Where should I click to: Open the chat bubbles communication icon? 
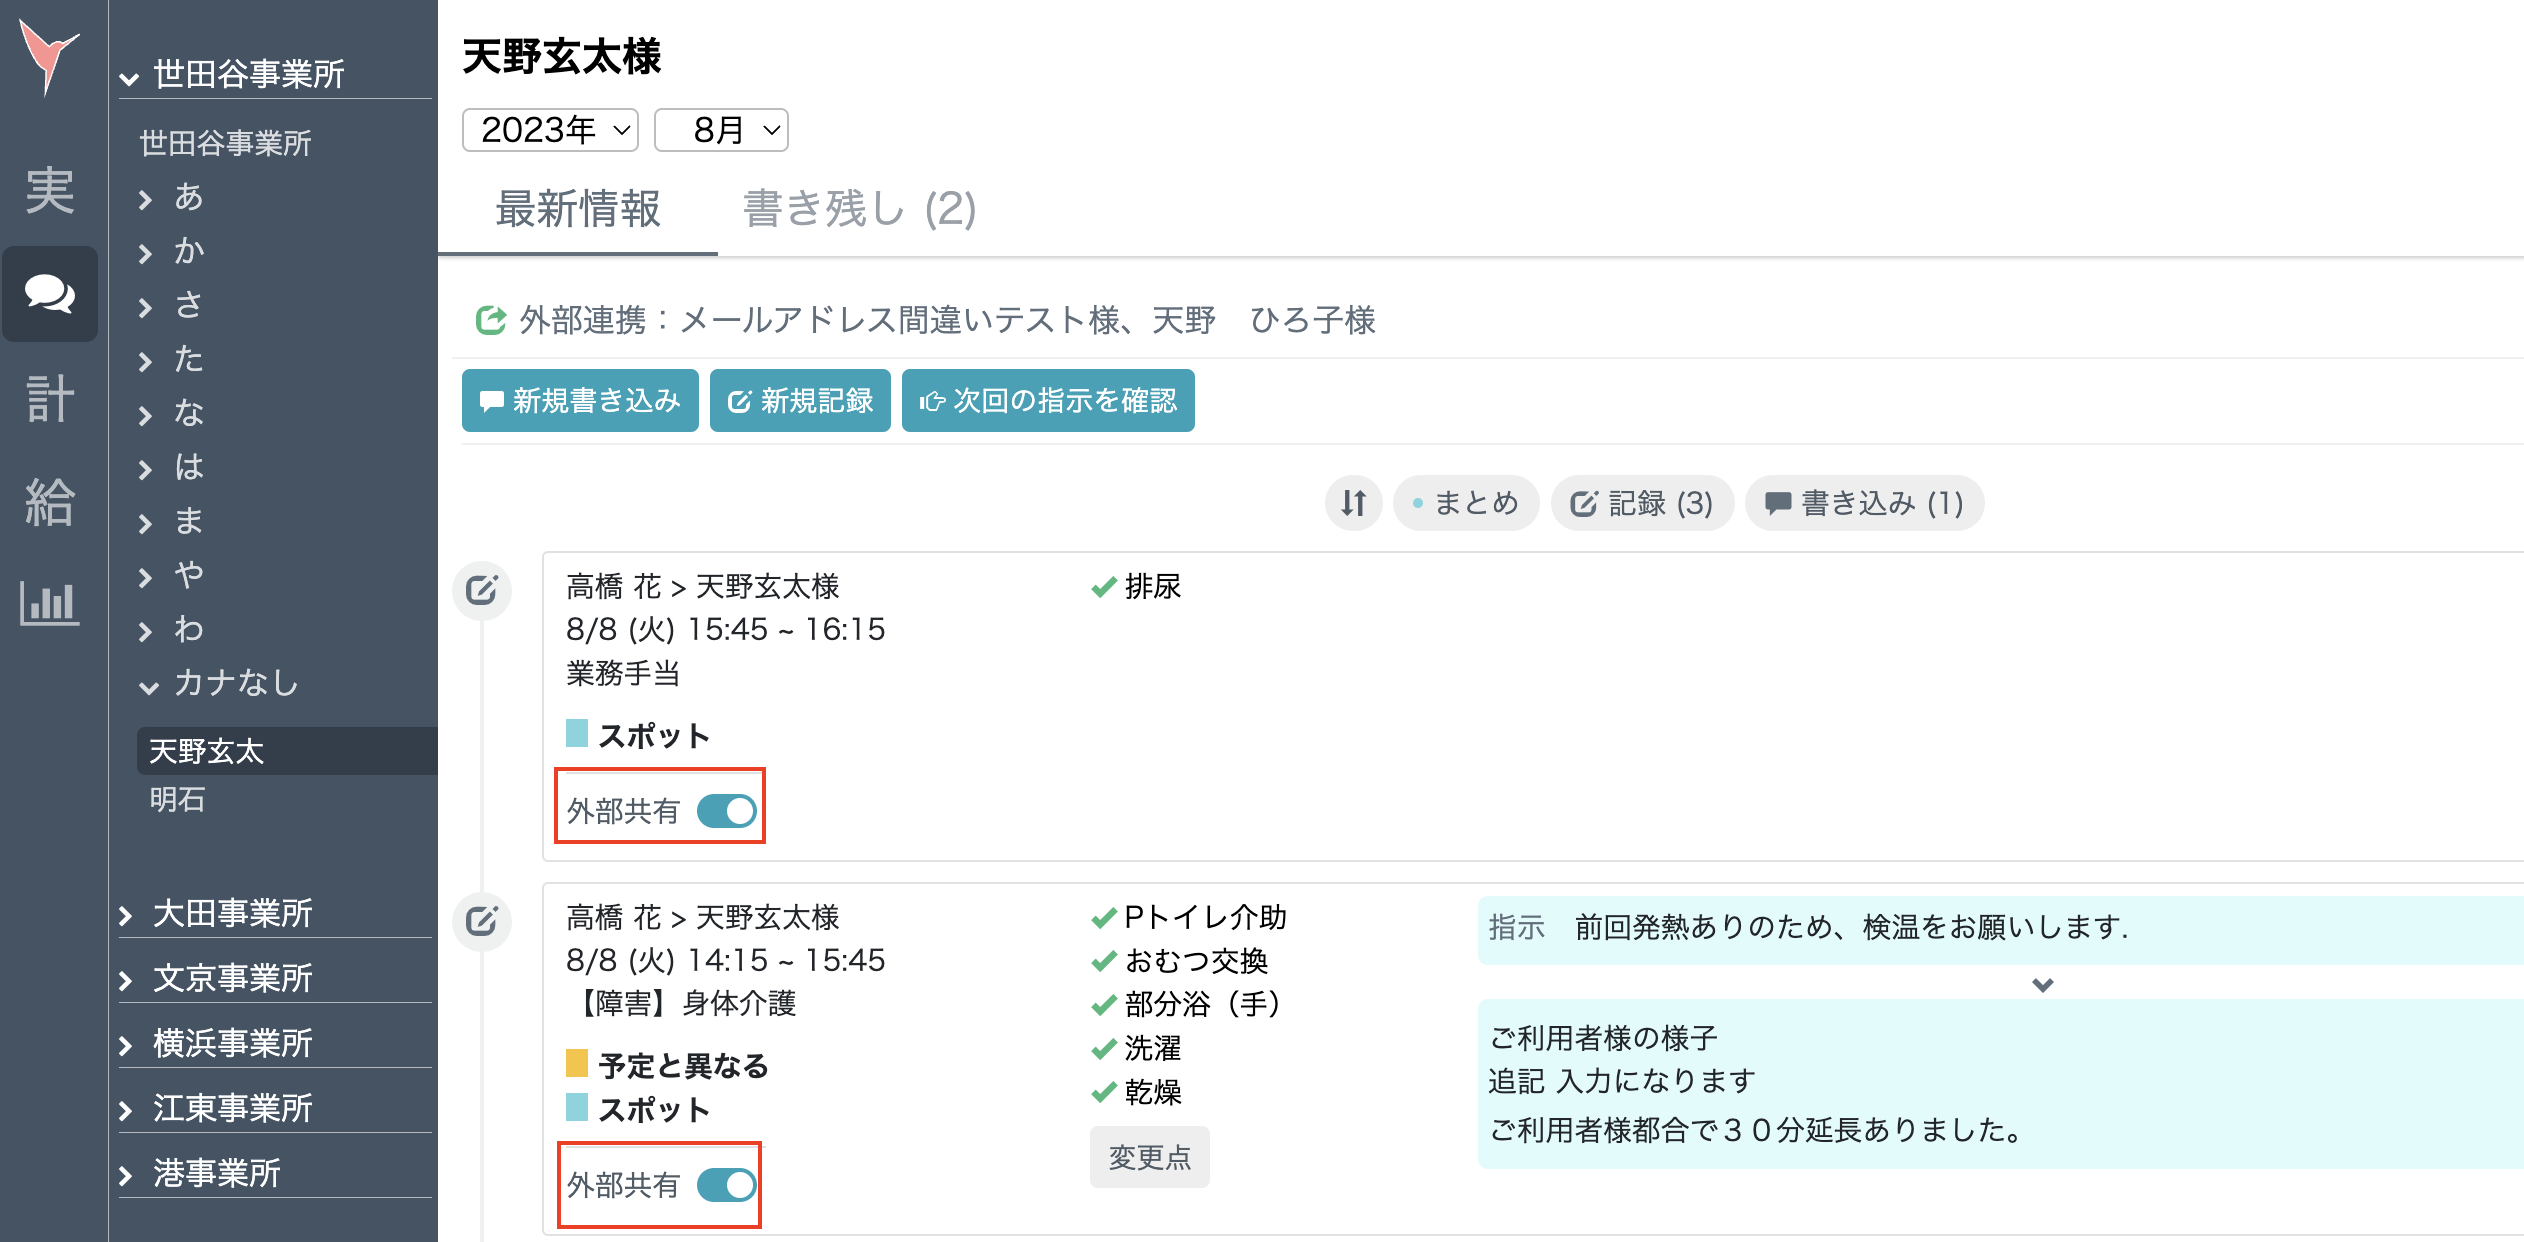(49, 294)
